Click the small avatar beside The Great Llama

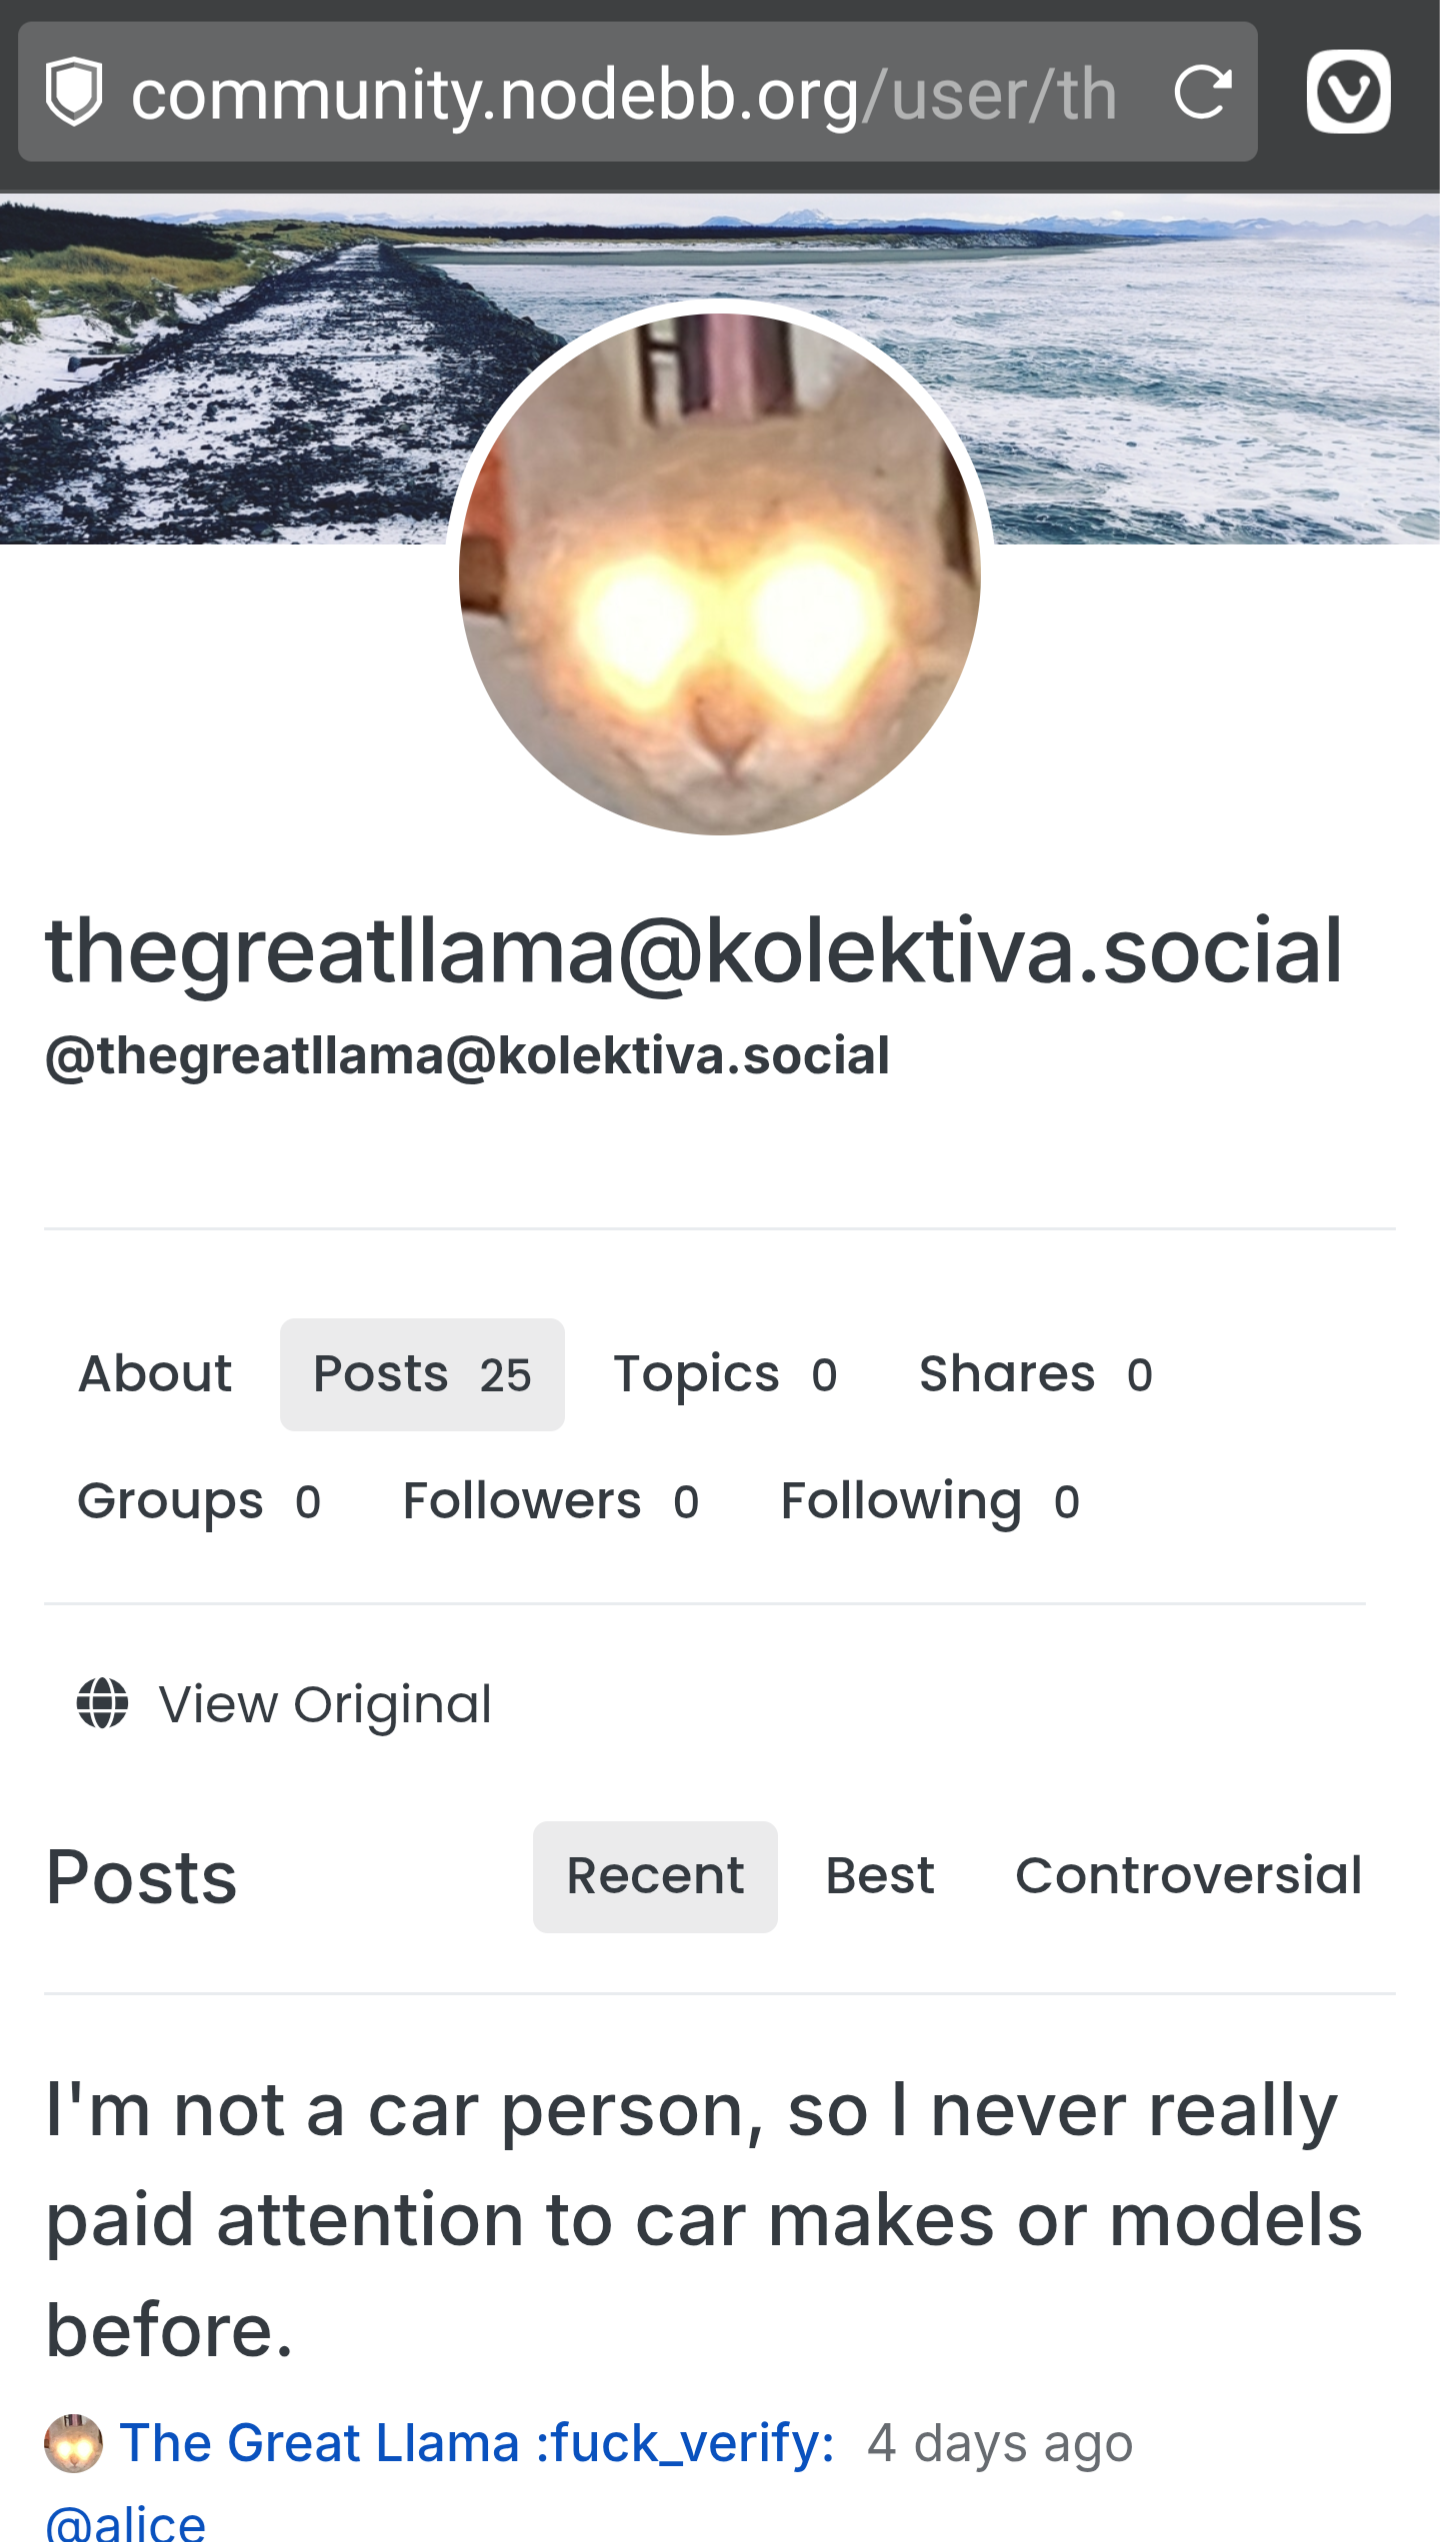73,2443
